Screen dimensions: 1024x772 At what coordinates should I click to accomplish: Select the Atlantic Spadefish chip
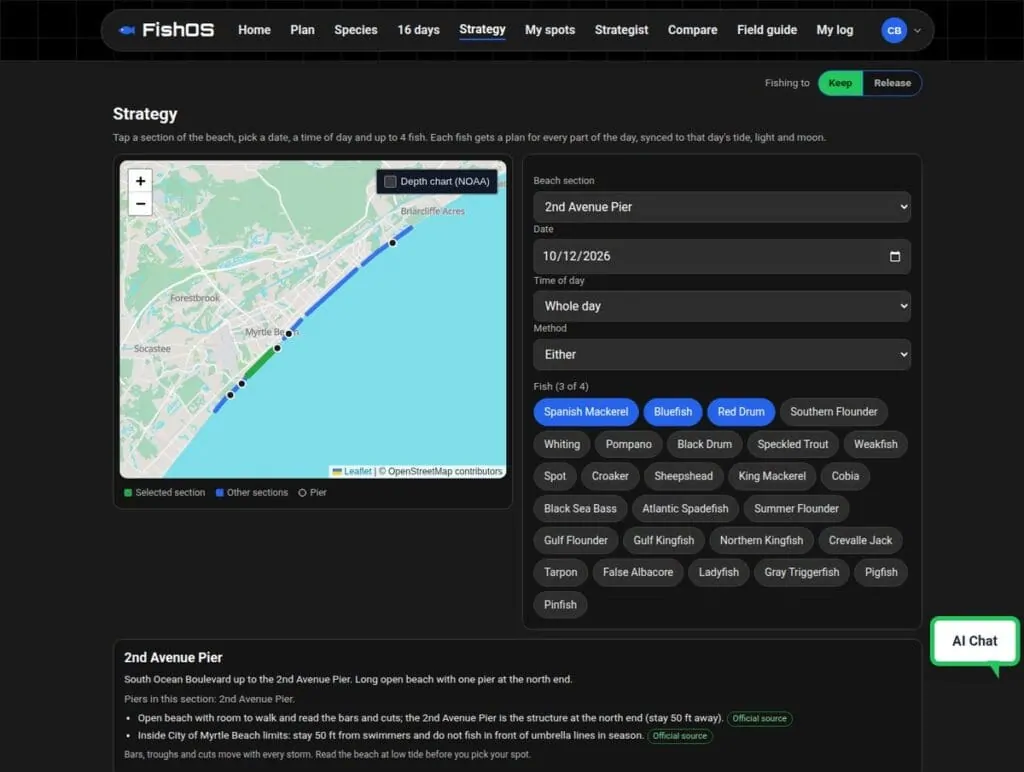click(x=685, y=509)
